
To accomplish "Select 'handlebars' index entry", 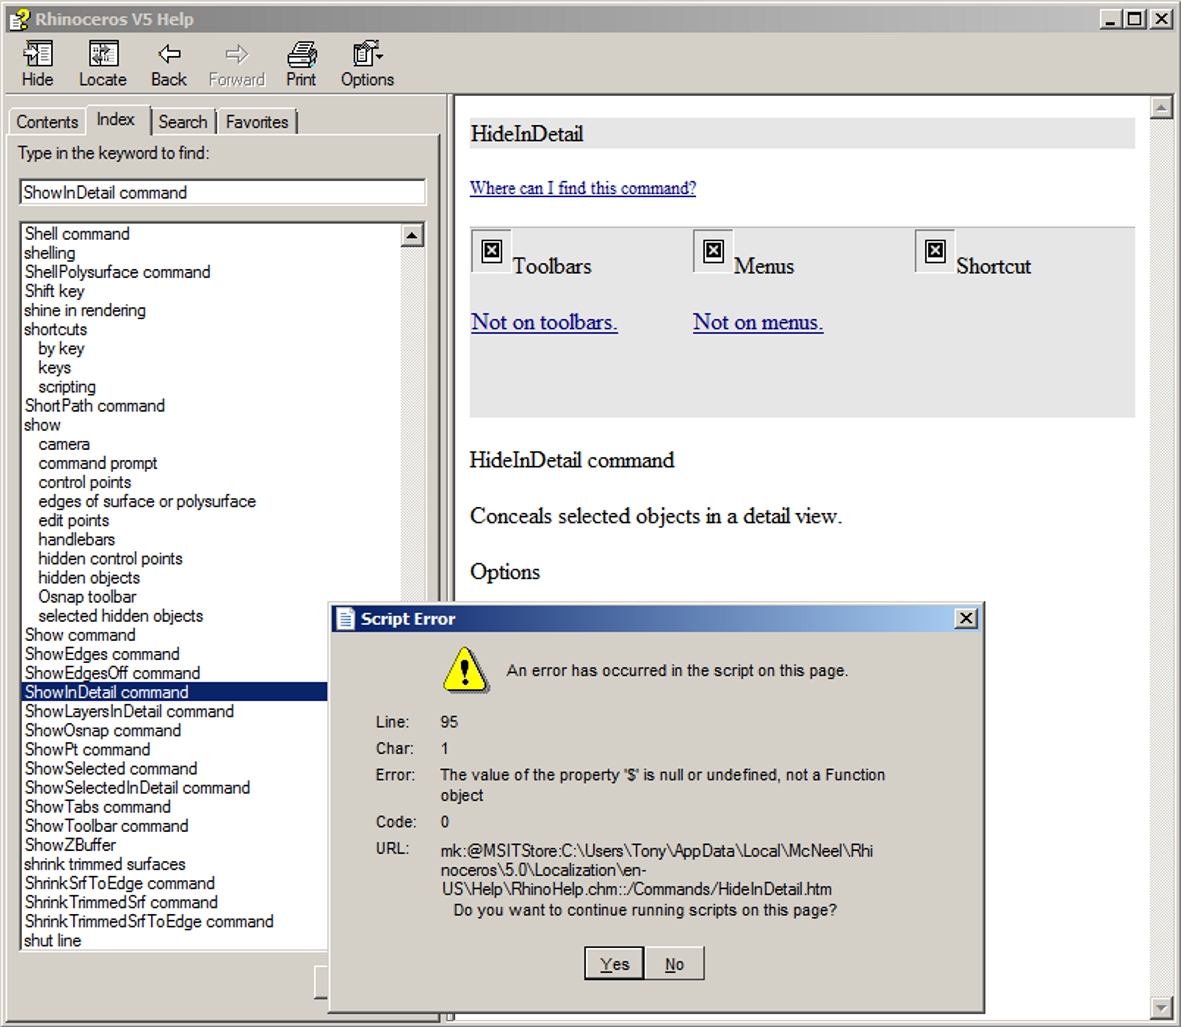I will 77,539.
